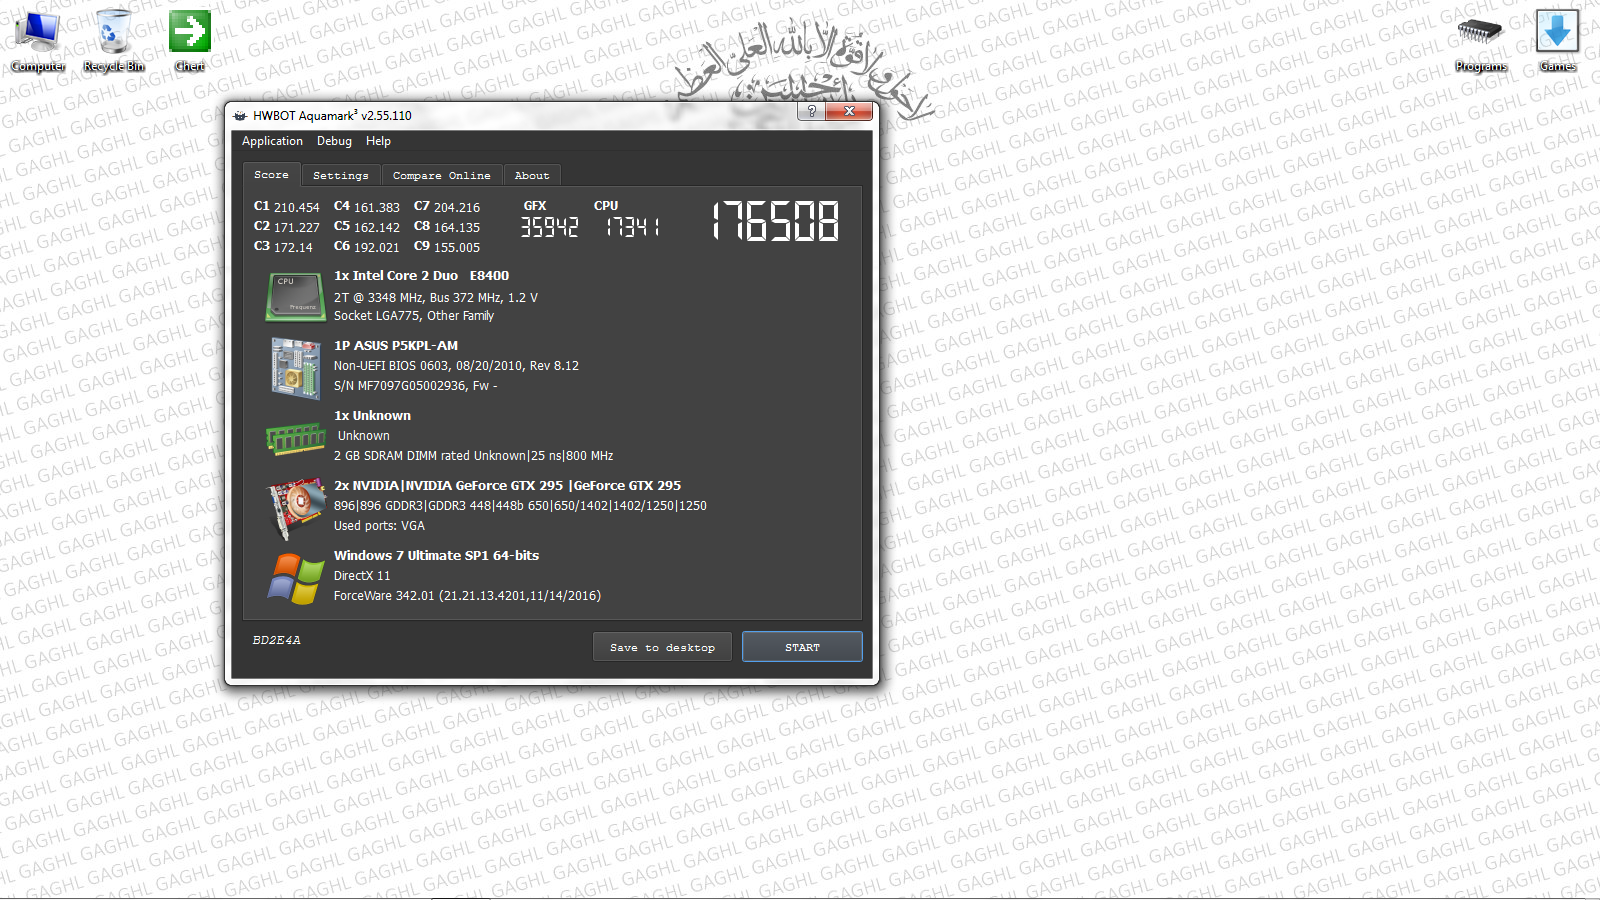Click the title bar help question mark
This screenshot has height=900, width=1600.
coord(812,111)
